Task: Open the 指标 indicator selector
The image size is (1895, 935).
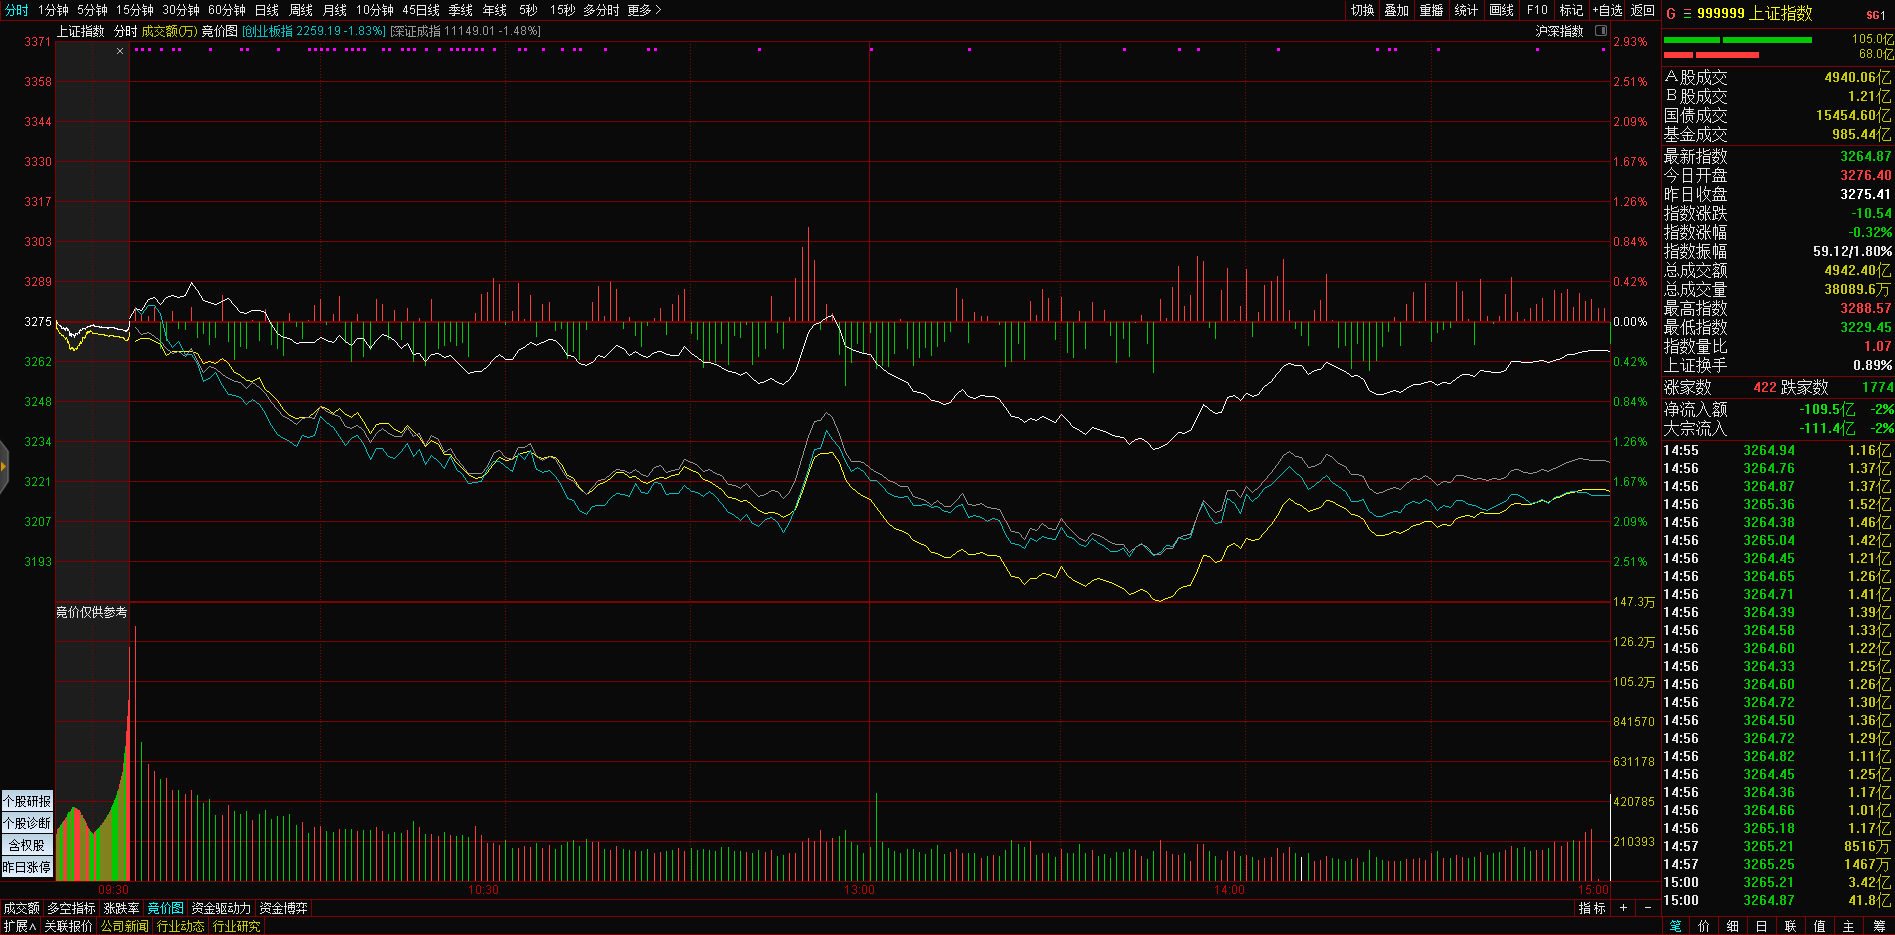Action: tap(1591, 908)
